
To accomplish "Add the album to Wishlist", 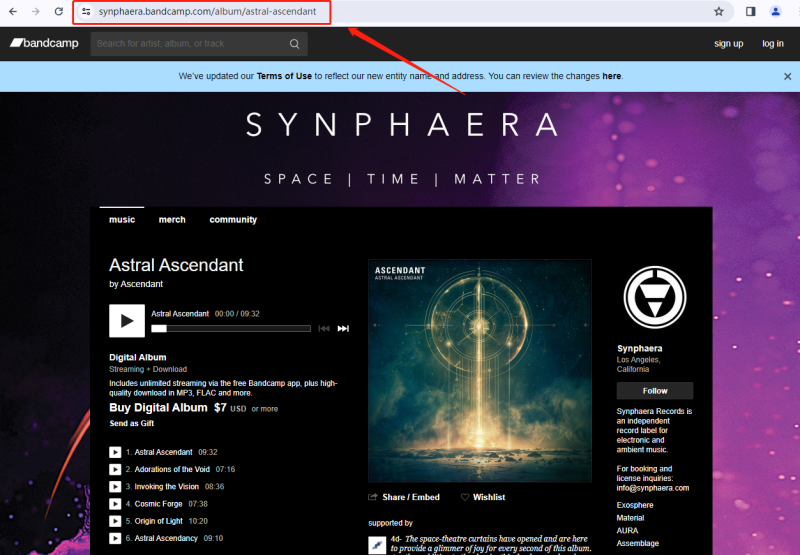I will click(483, 497).
